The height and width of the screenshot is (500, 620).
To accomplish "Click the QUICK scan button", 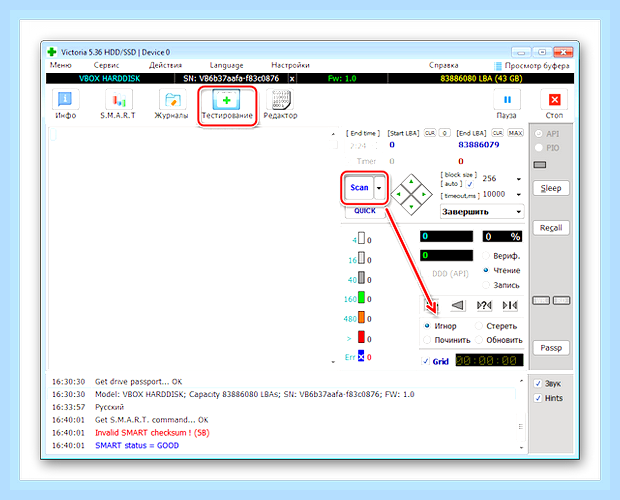I will (x=365, y=211).
